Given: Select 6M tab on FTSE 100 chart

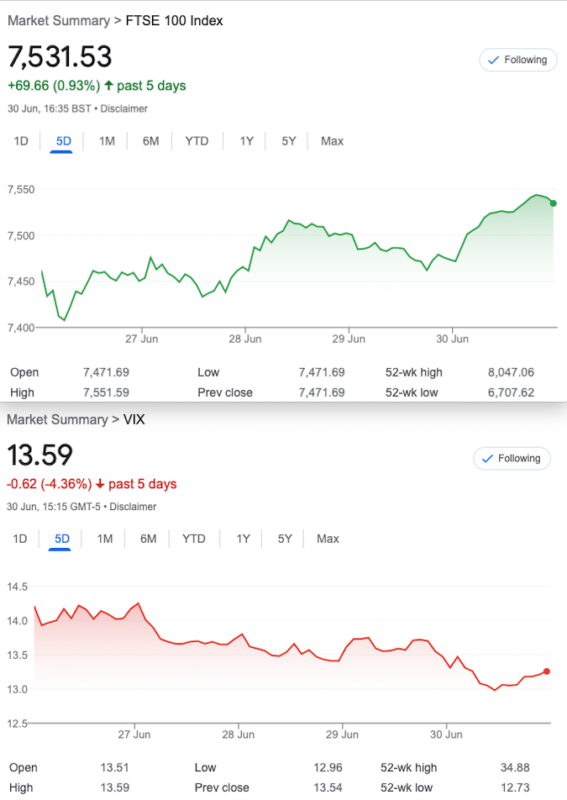Looking at the screenshot, I should point(151,141).
